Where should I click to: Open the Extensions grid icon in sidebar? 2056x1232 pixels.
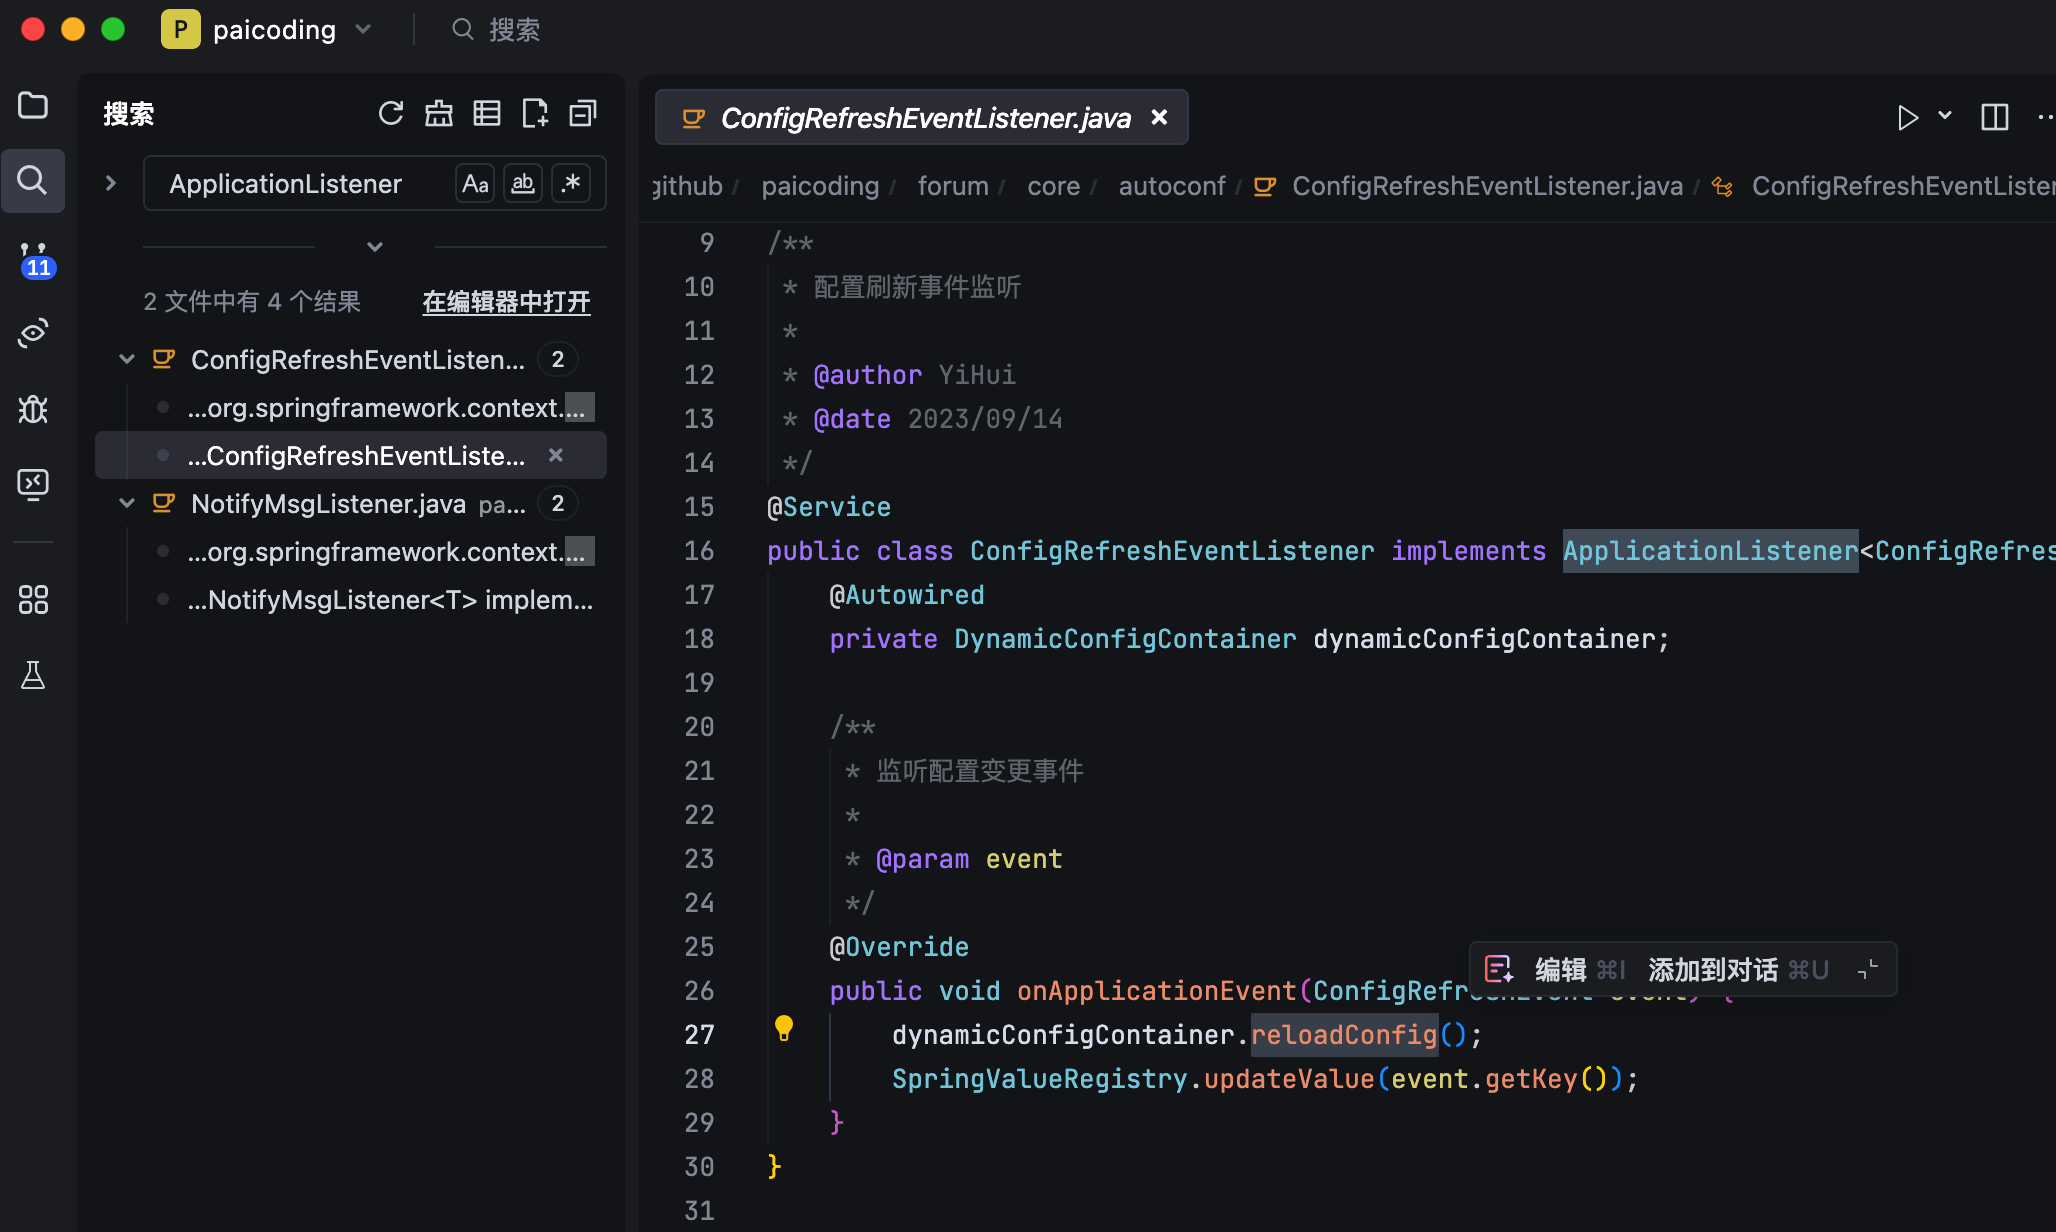point(33,599)
